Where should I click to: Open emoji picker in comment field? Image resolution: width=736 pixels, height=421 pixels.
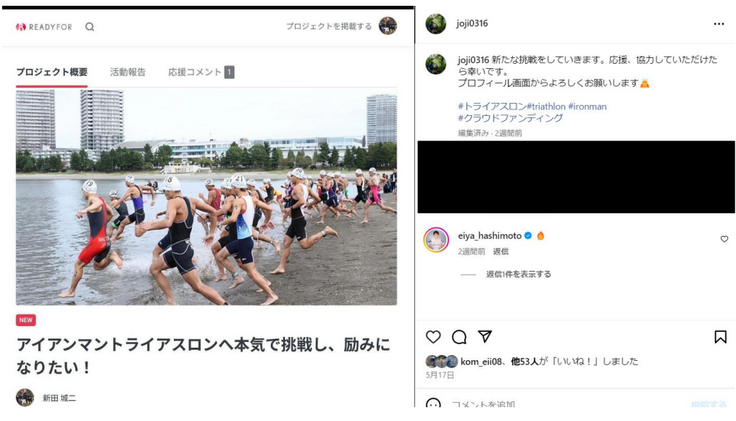[433, 404]
